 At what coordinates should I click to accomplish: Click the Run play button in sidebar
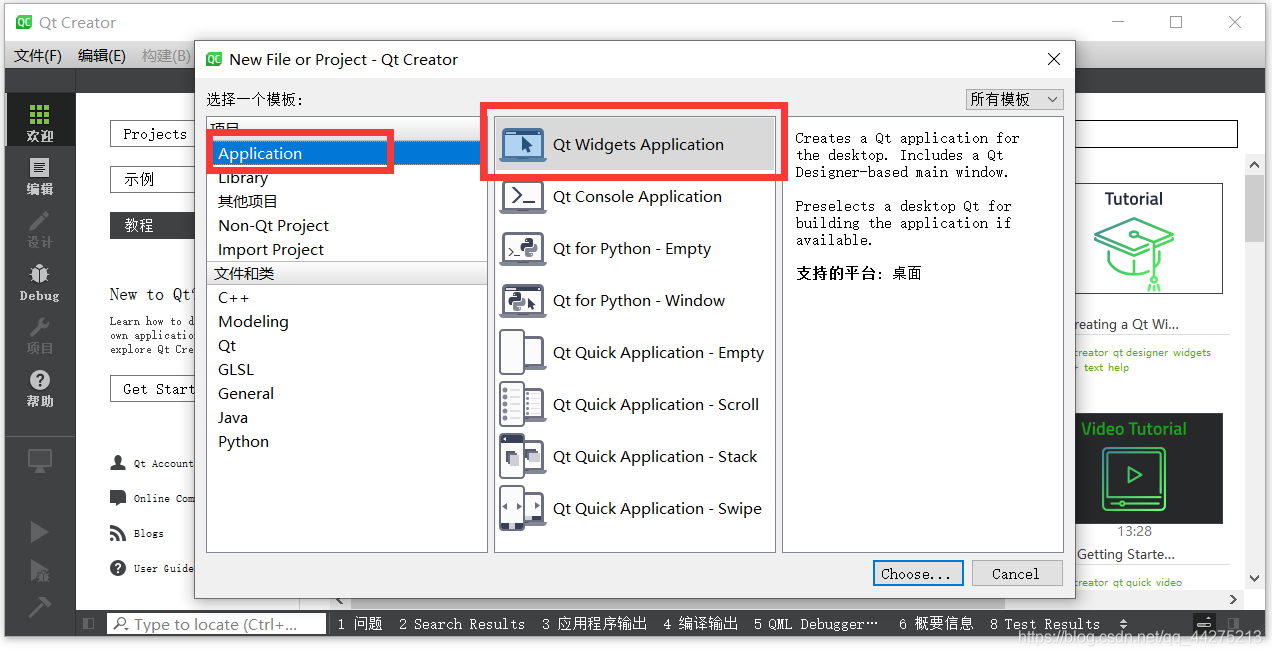40,531
